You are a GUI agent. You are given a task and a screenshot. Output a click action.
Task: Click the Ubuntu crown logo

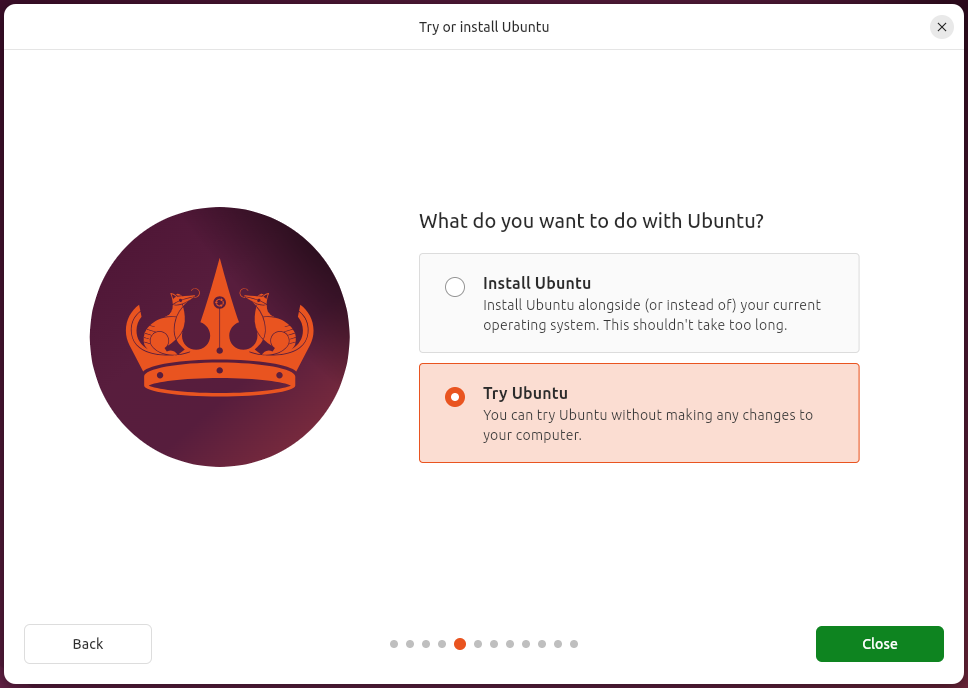click(x=220, y=336)
